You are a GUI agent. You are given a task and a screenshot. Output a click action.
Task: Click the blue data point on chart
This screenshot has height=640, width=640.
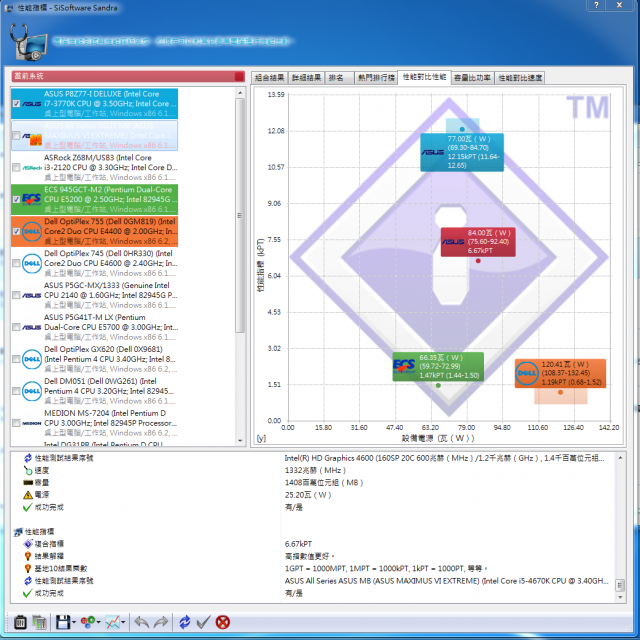(x=462, y=129)
